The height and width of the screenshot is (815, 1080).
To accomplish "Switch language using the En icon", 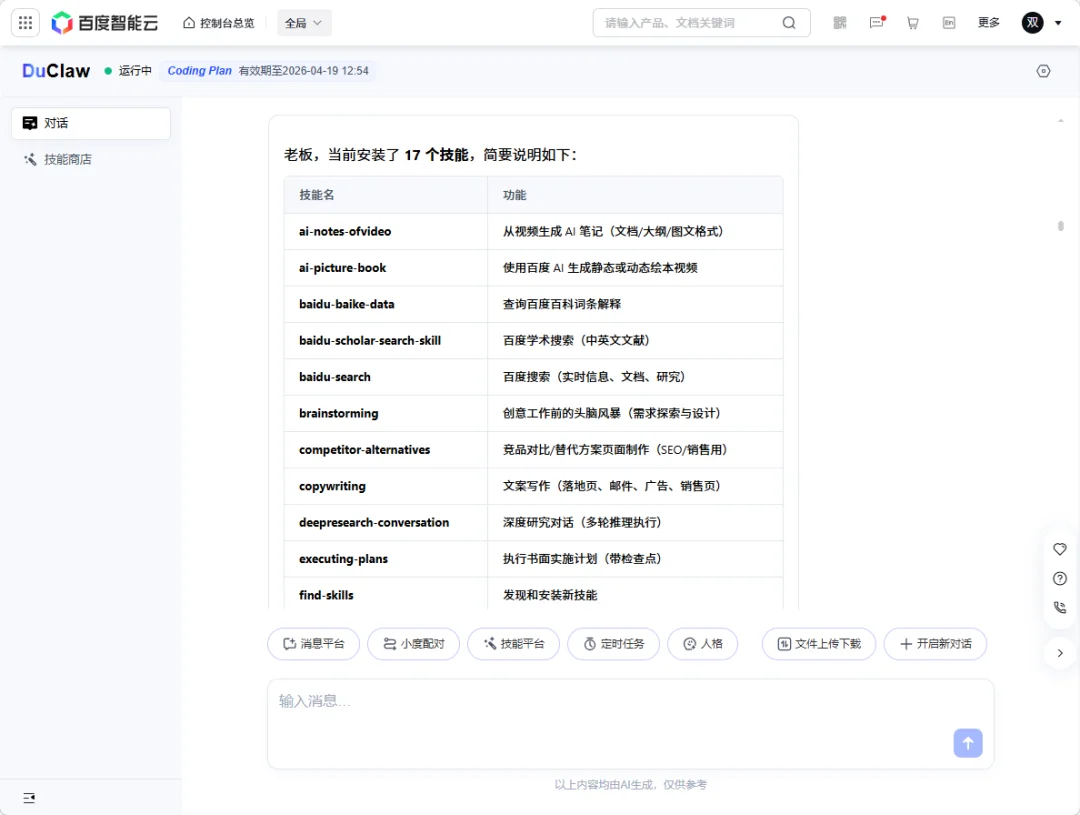I will [x=949, y=22].
